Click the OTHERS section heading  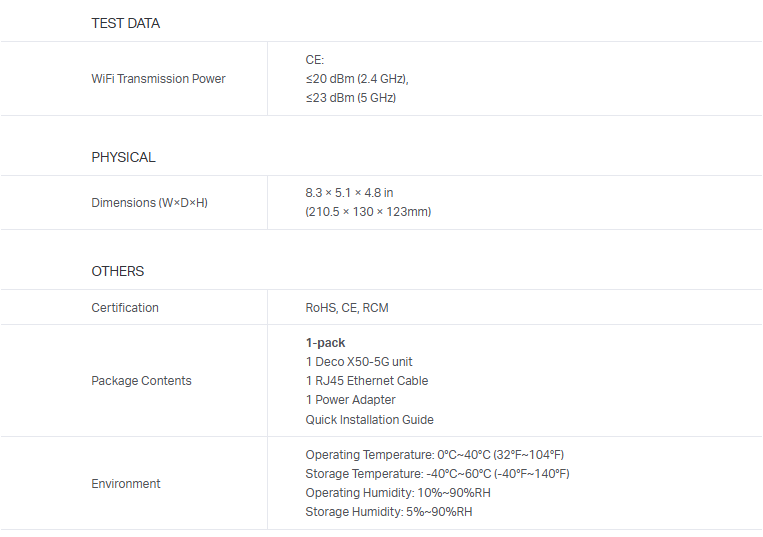[x=117, y=271]
